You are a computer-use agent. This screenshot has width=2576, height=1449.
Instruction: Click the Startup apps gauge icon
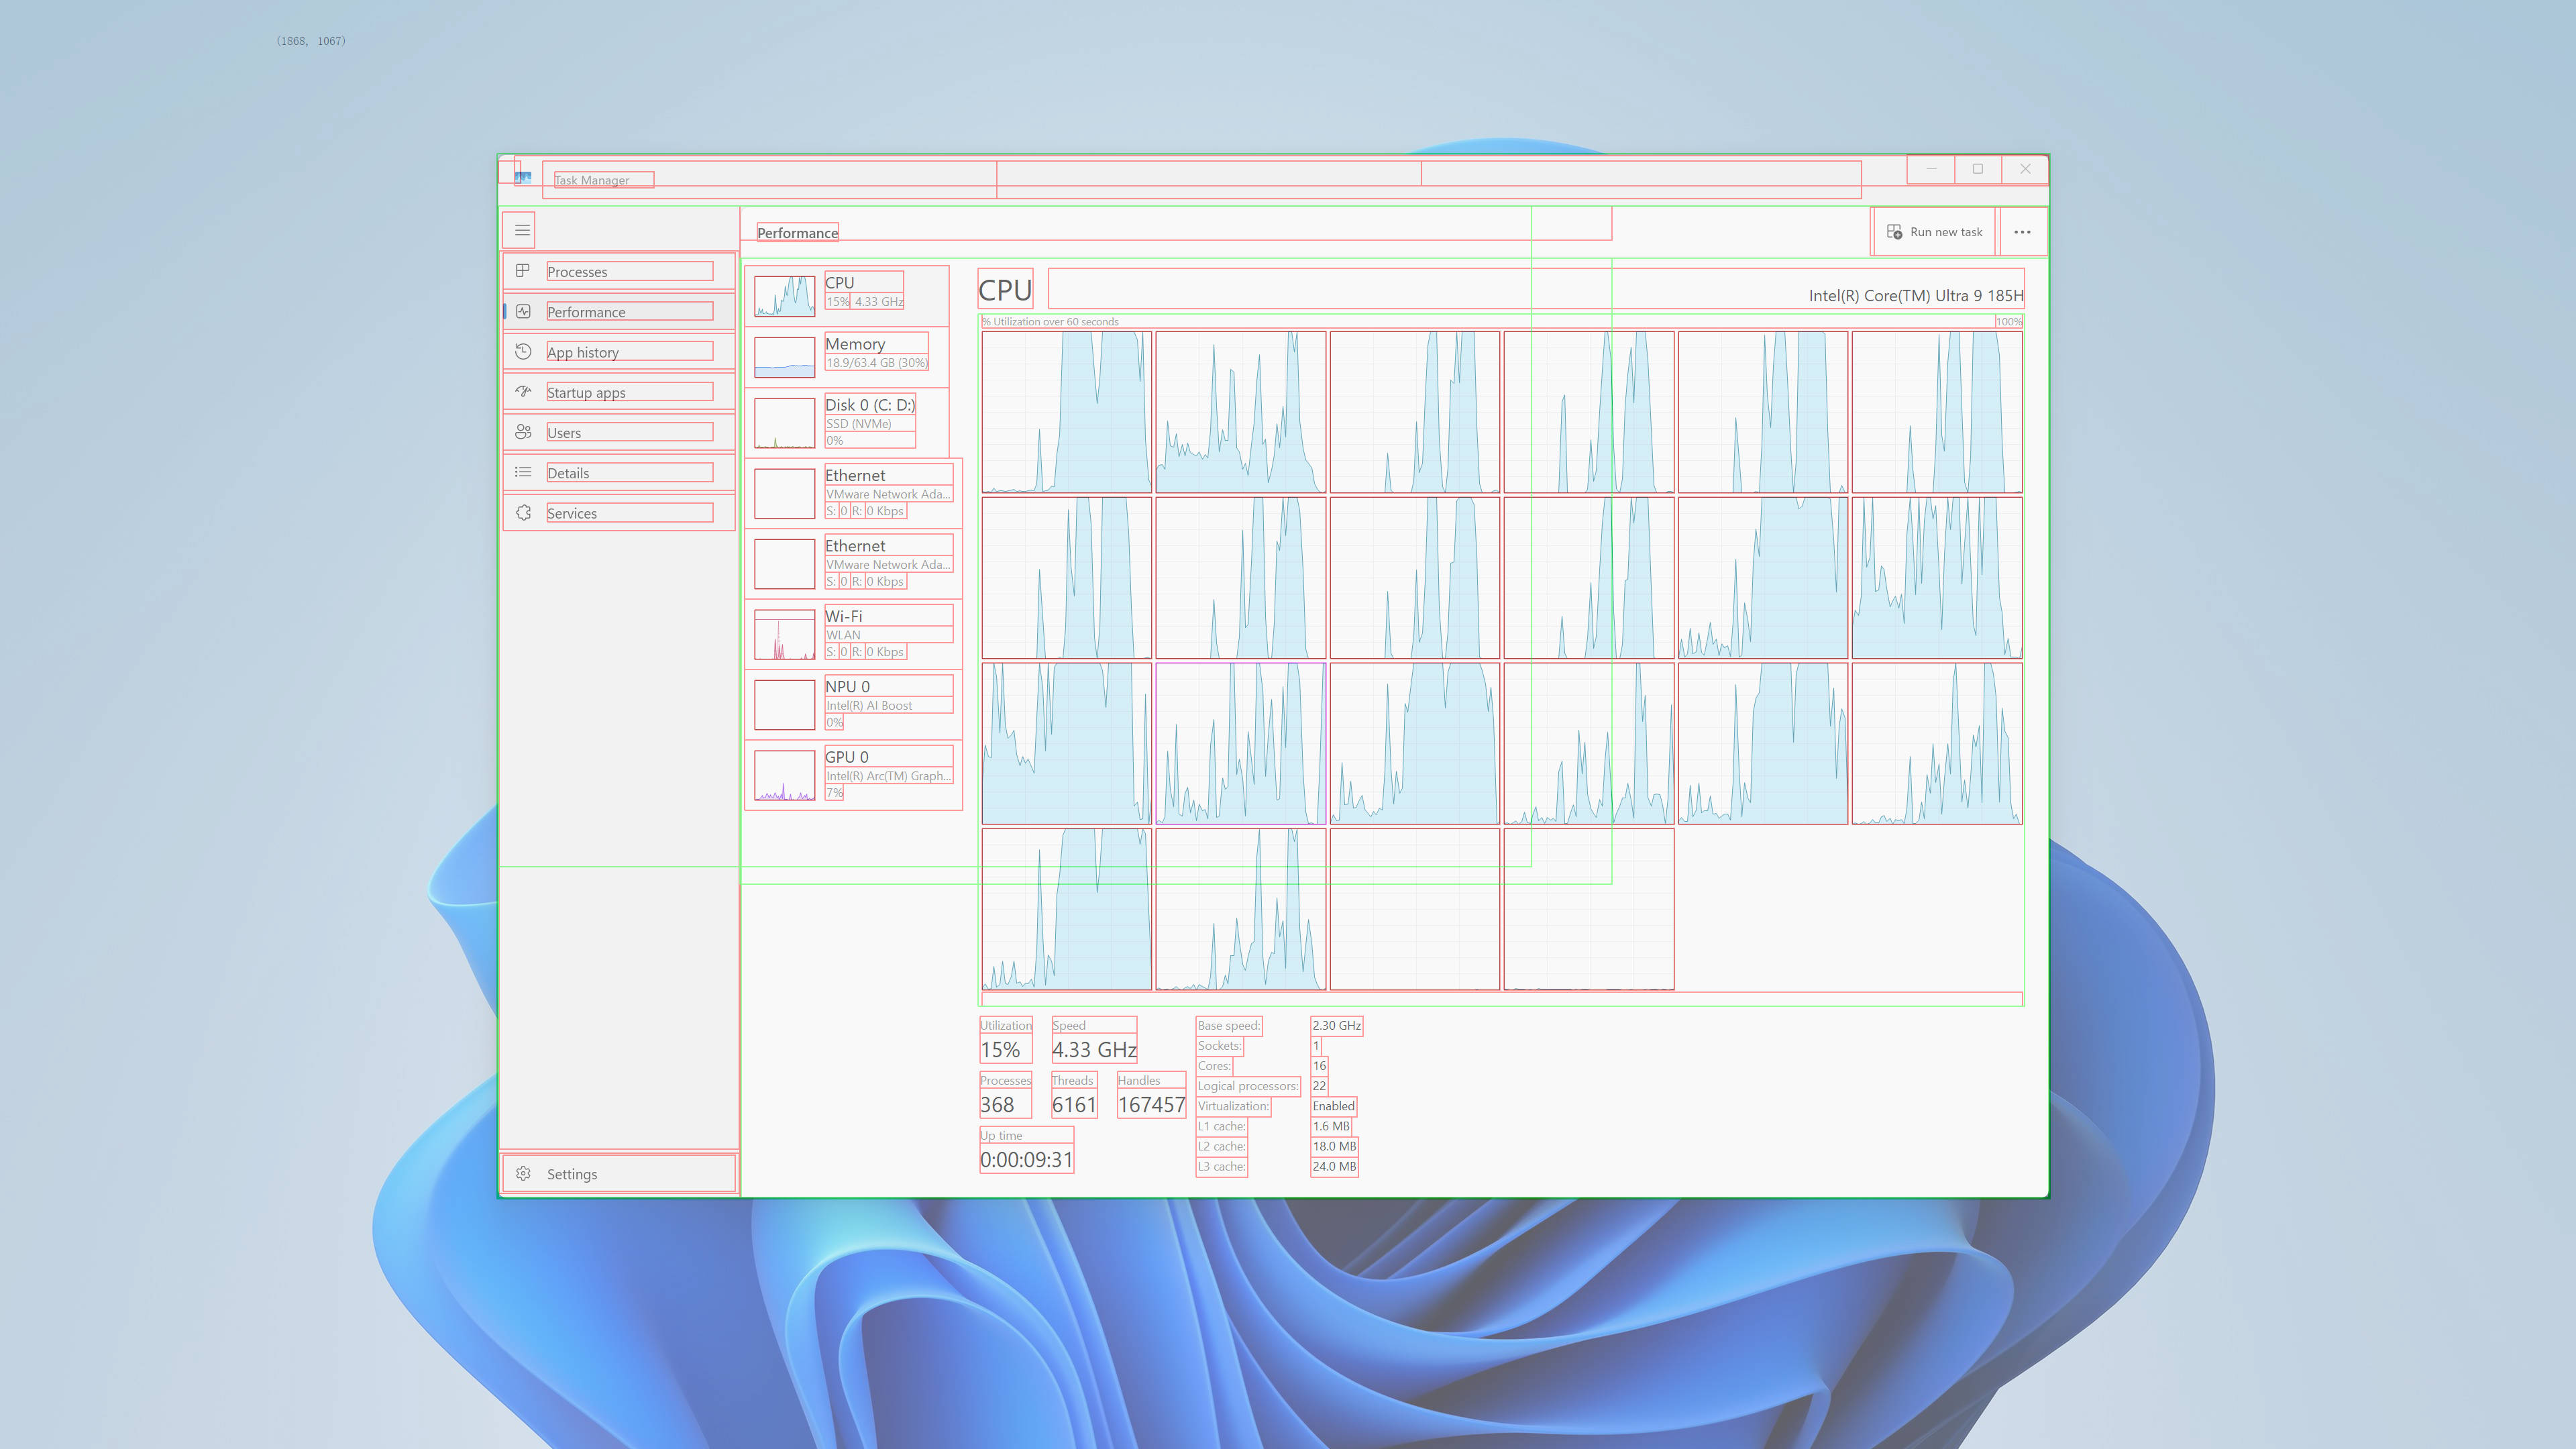[523, 392]
